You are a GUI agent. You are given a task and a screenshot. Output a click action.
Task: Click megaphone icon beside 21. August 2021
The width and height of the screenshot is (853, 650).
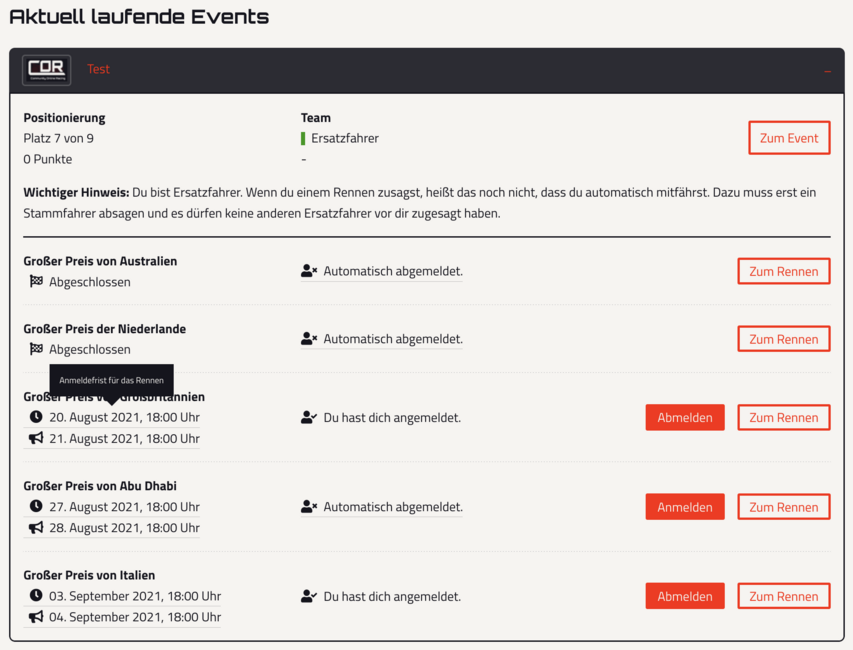pos(36,439)
